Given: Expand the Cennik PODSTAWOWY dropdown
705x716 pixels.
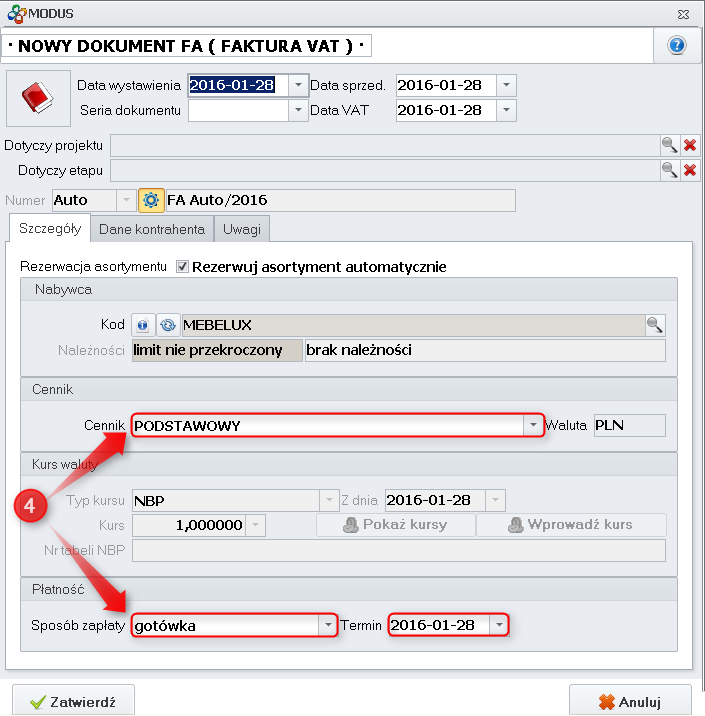Looking at the screenshot, I should pos(533,425).
